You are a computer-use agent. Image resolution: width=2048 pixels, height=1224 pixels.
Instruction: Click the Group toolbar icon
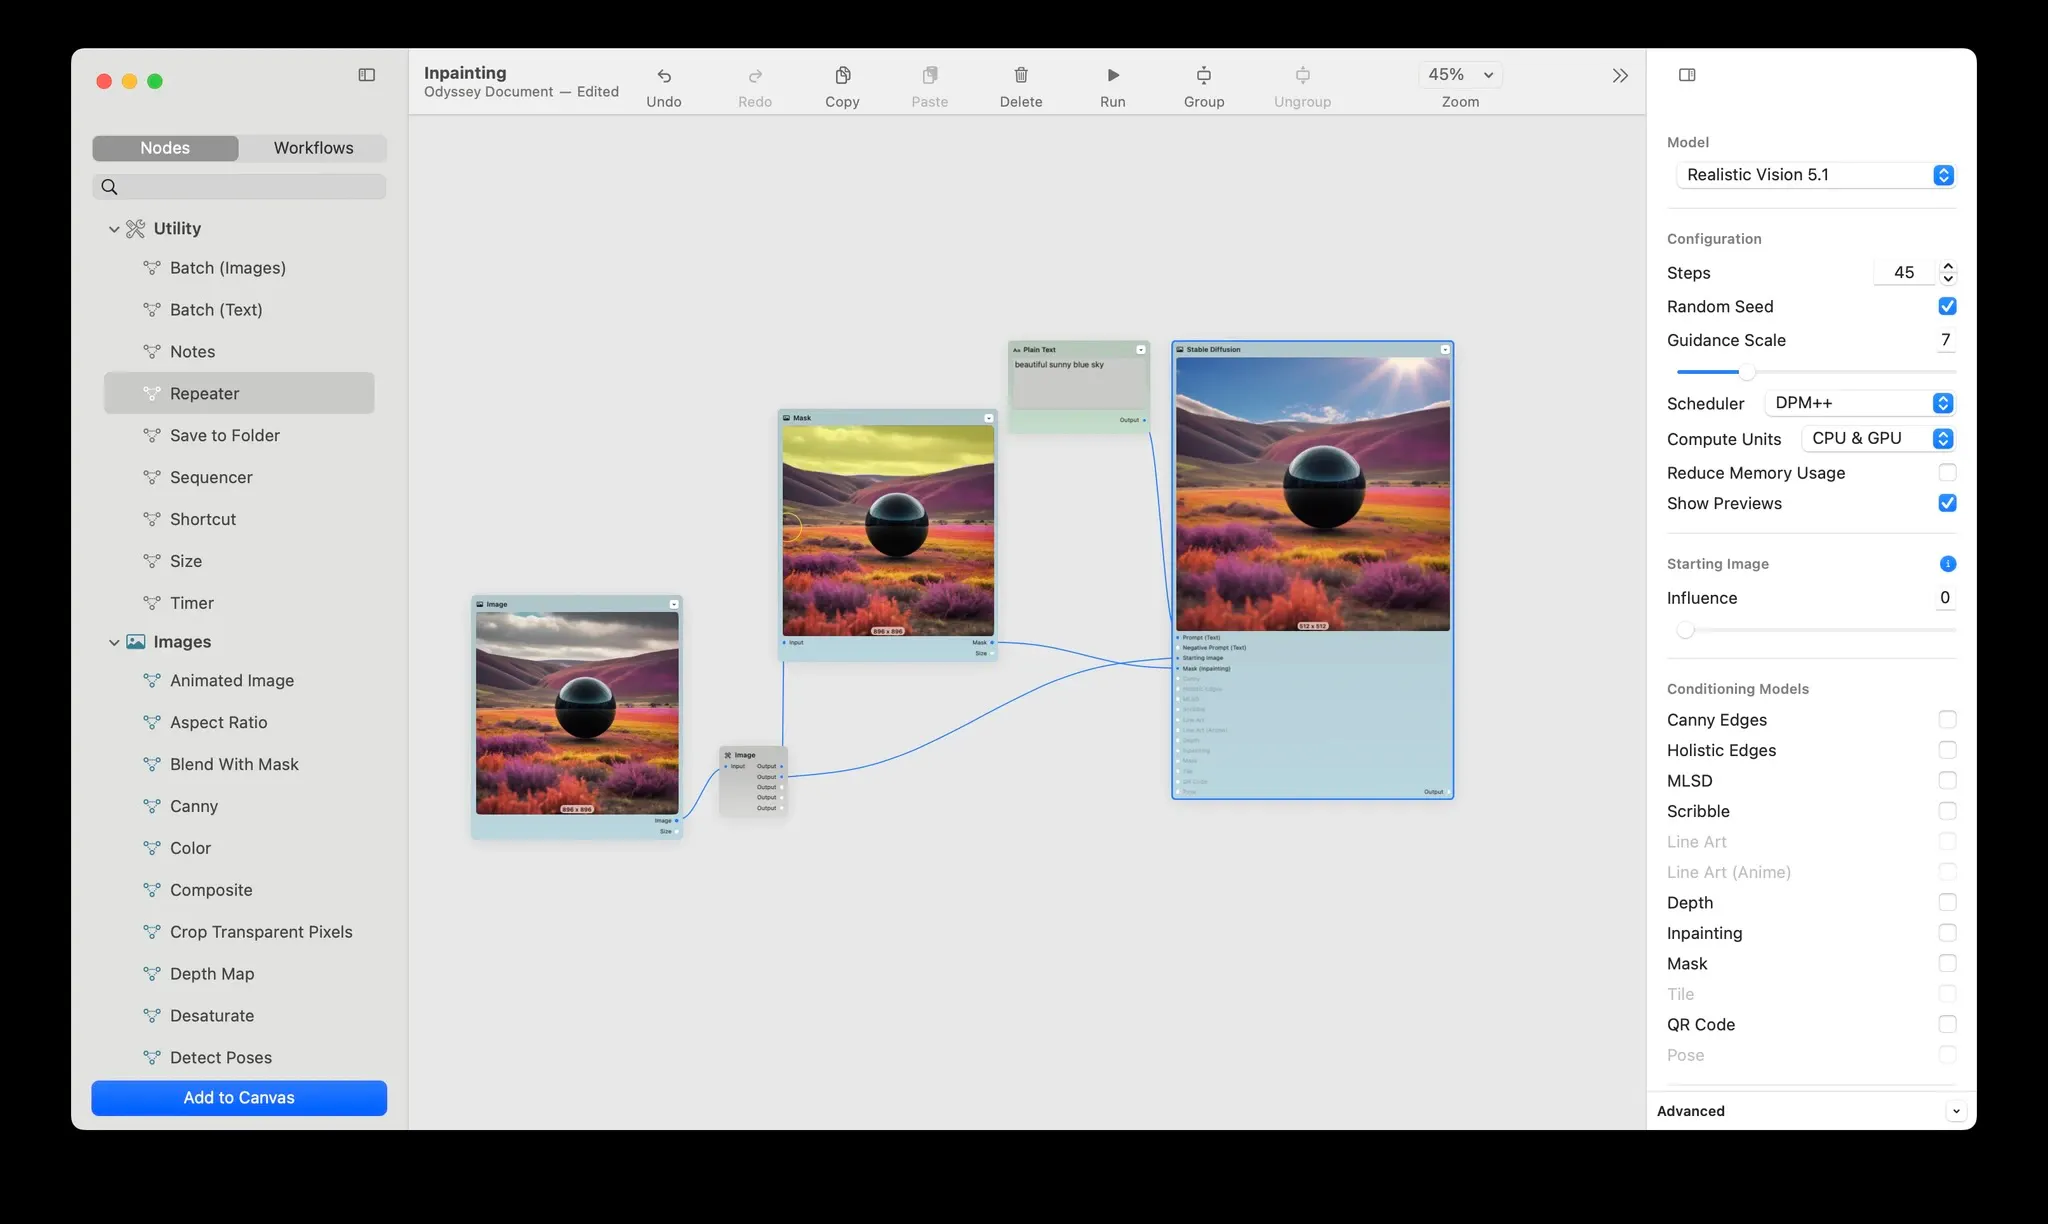pos(1204,75)
